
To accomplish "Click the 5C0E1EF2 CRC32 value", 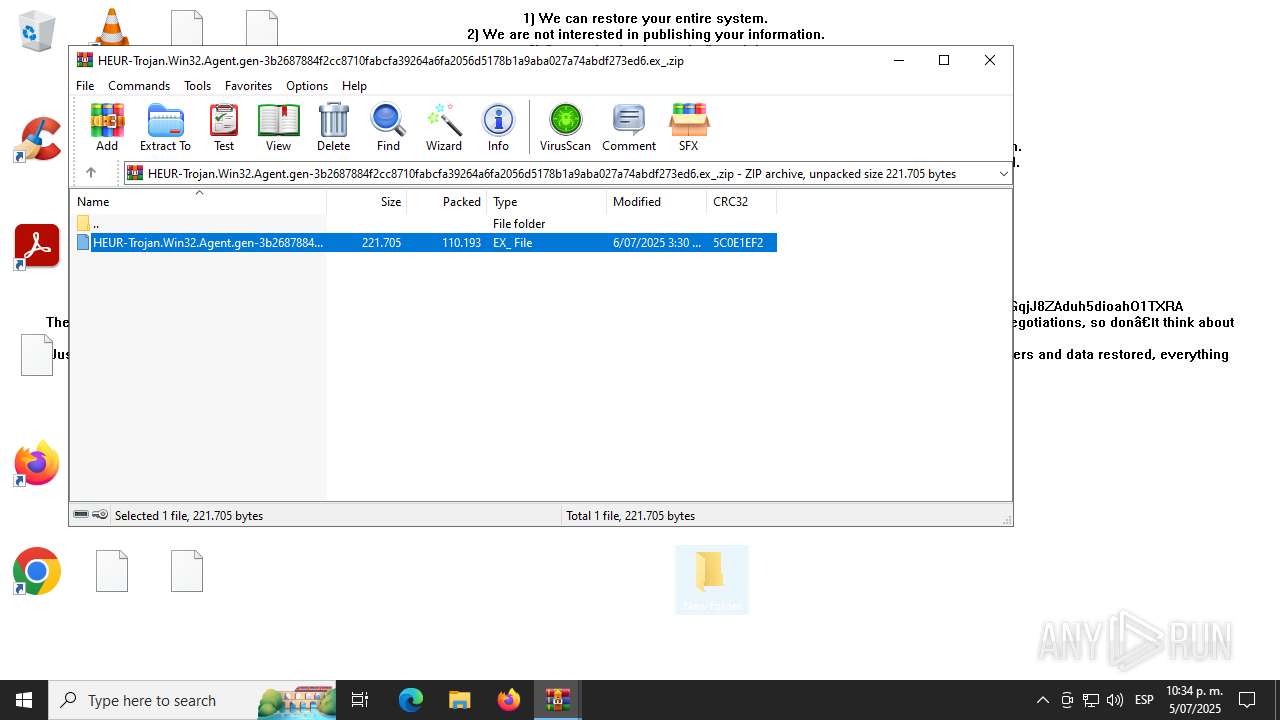I will (x=738, y=243).
